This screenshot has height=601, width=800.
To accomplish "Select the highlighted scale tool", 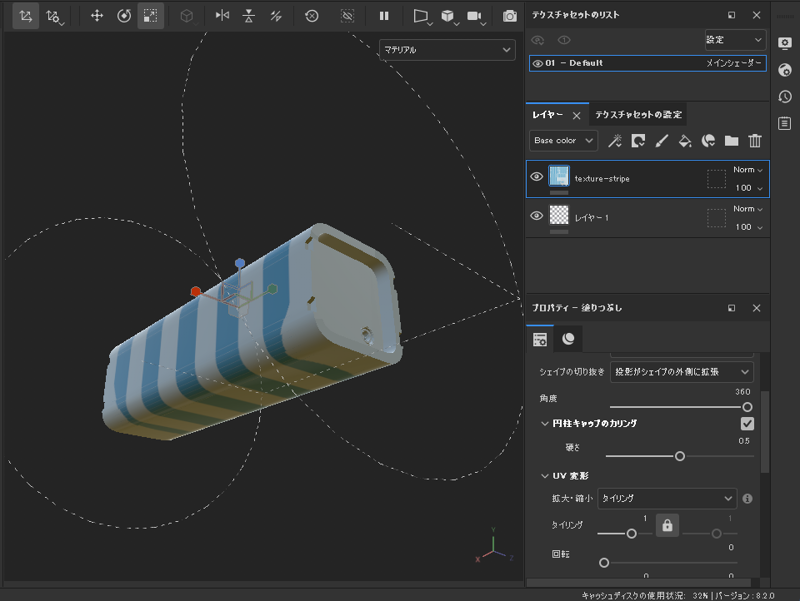I will tap(151, 16).
